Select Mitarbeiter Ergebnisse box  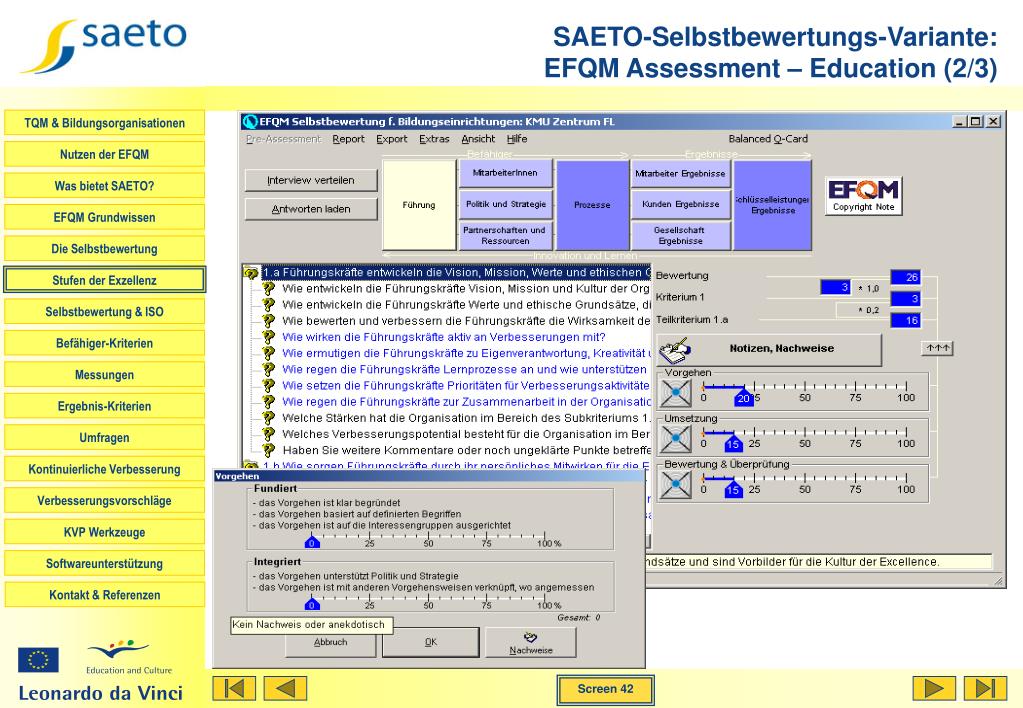coord(680,174)
